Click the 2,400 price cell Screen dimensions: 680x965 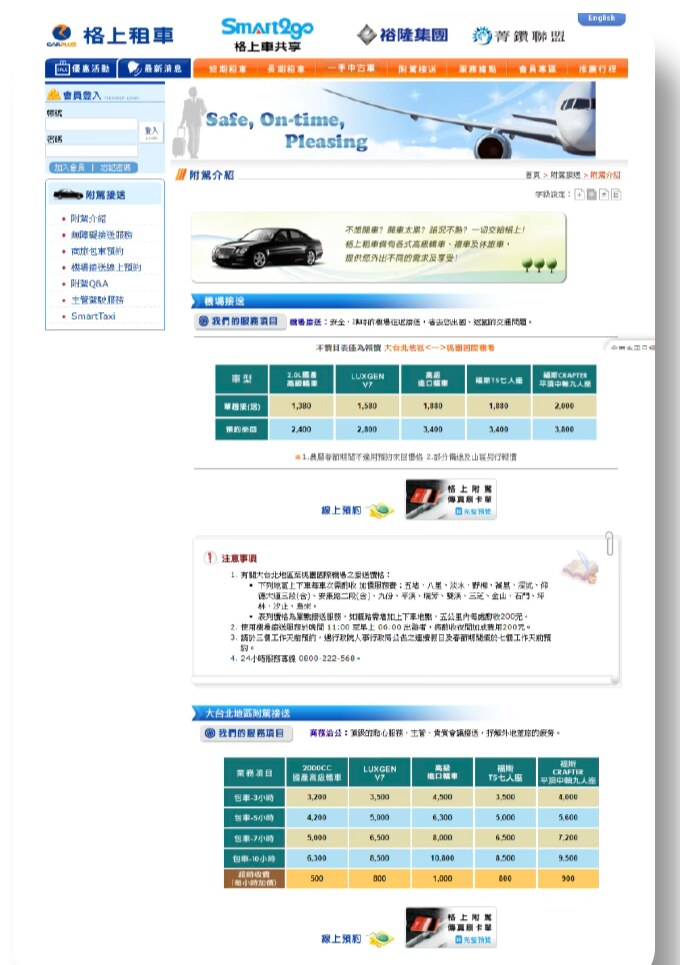tap(302, 429)
